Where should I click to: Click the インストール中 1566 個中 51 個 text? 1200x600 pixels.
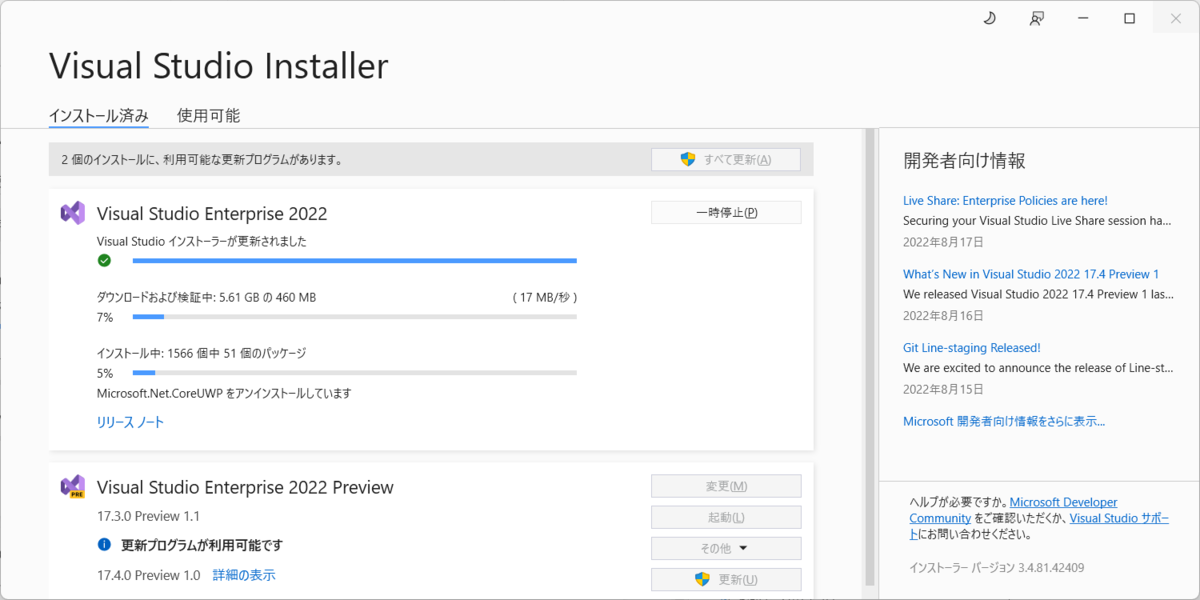click(x=201, y=353)
